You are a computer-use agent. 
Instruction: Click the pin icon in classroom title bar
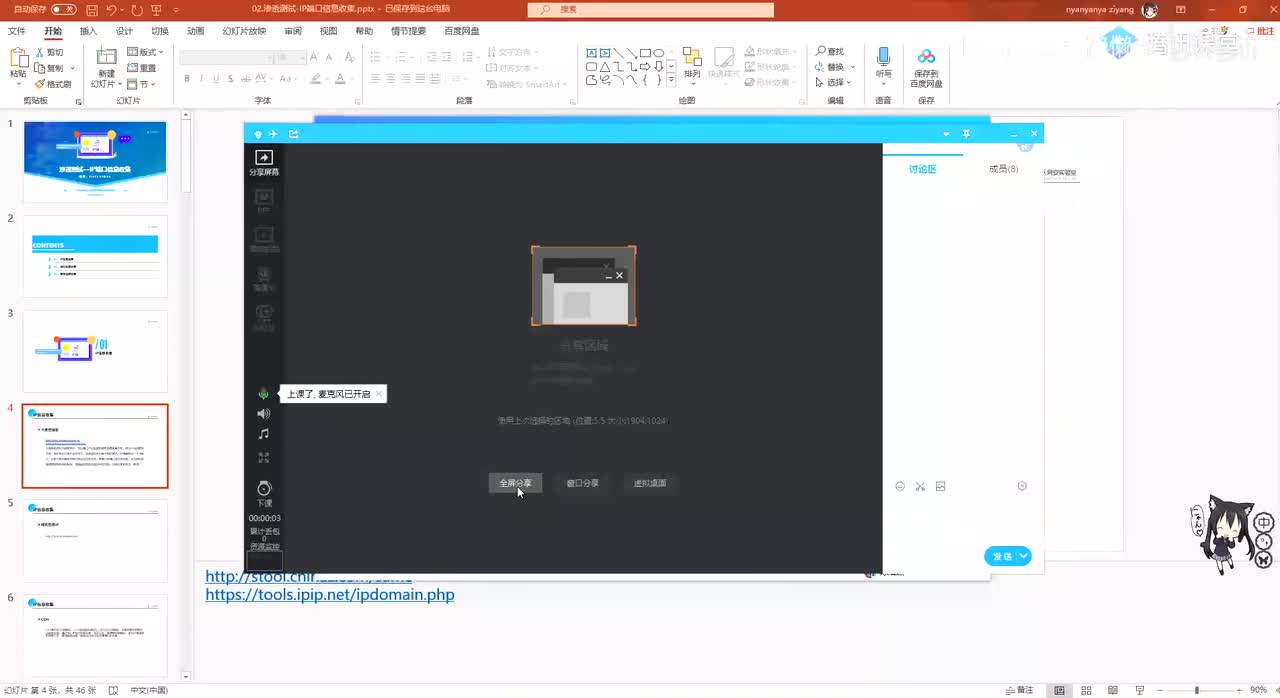[967, 134]
